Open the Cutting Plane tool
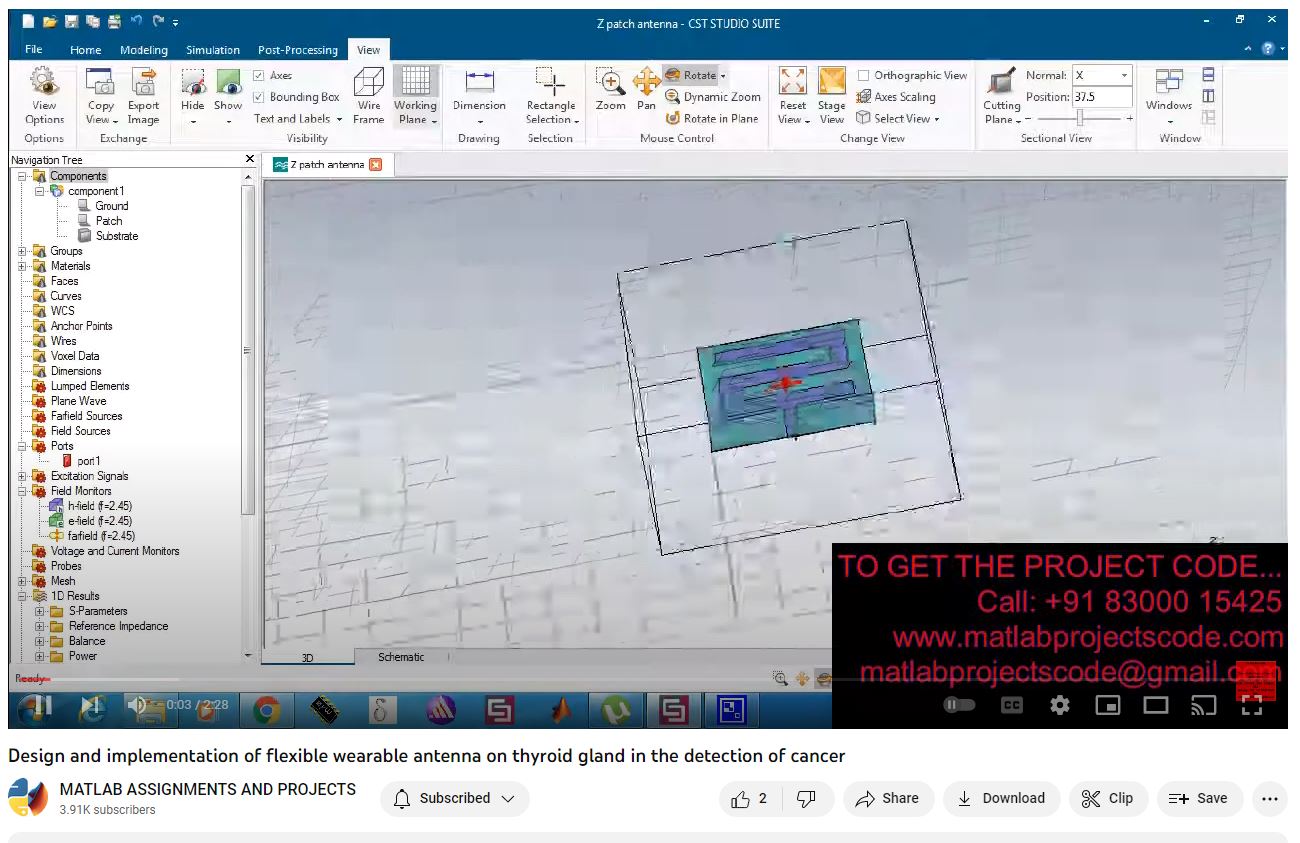 pos(1001,86)
